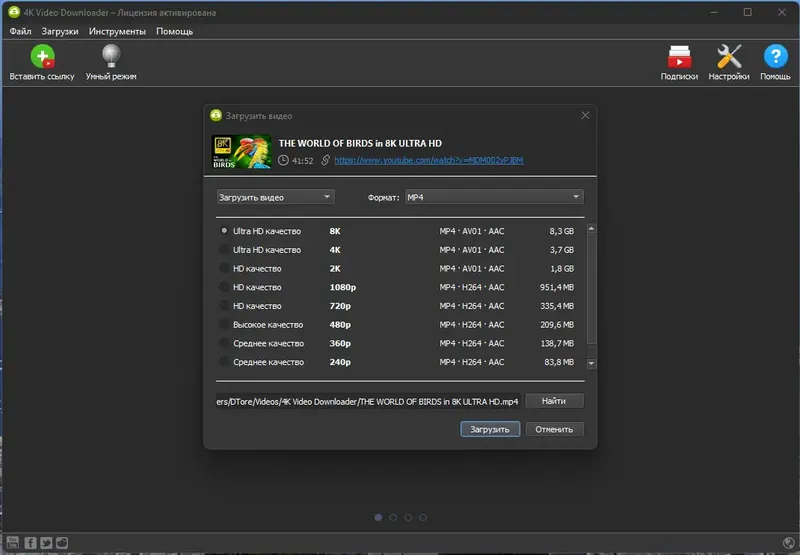Open Help (Помощь) question mark icon
The width and height of the screenshot is (800, 555).
pos(775,57)
